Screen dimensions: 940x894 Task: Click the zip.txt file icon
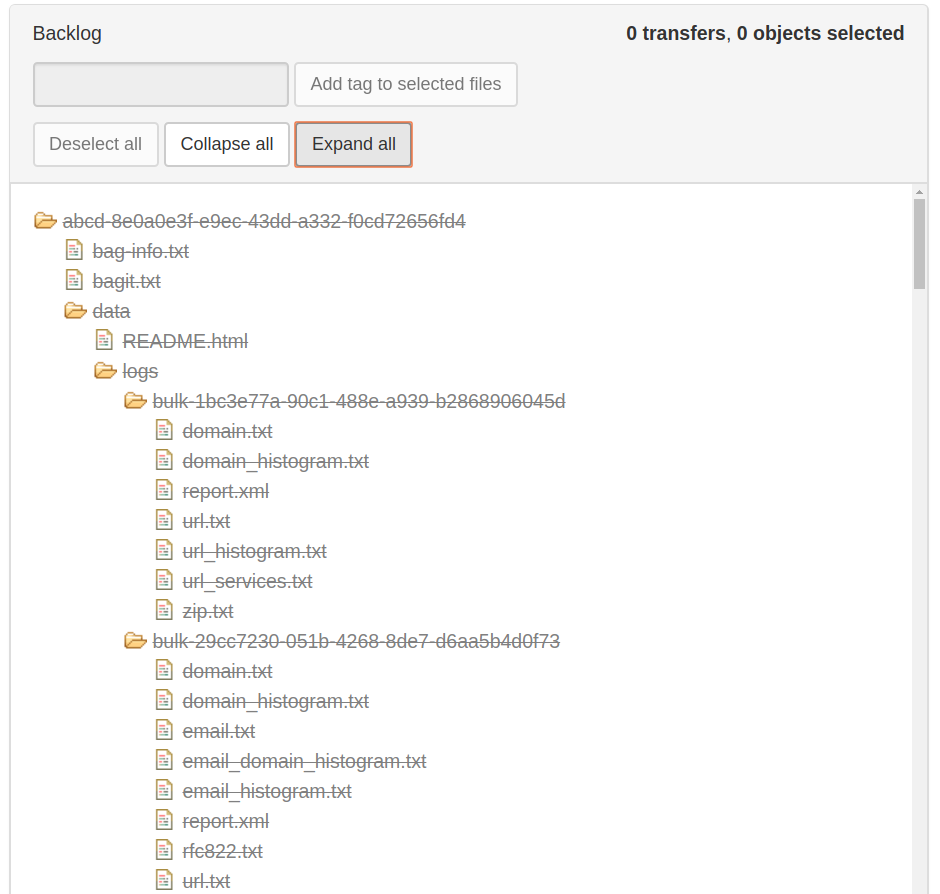pyautogui.click(x=164, y=611)
